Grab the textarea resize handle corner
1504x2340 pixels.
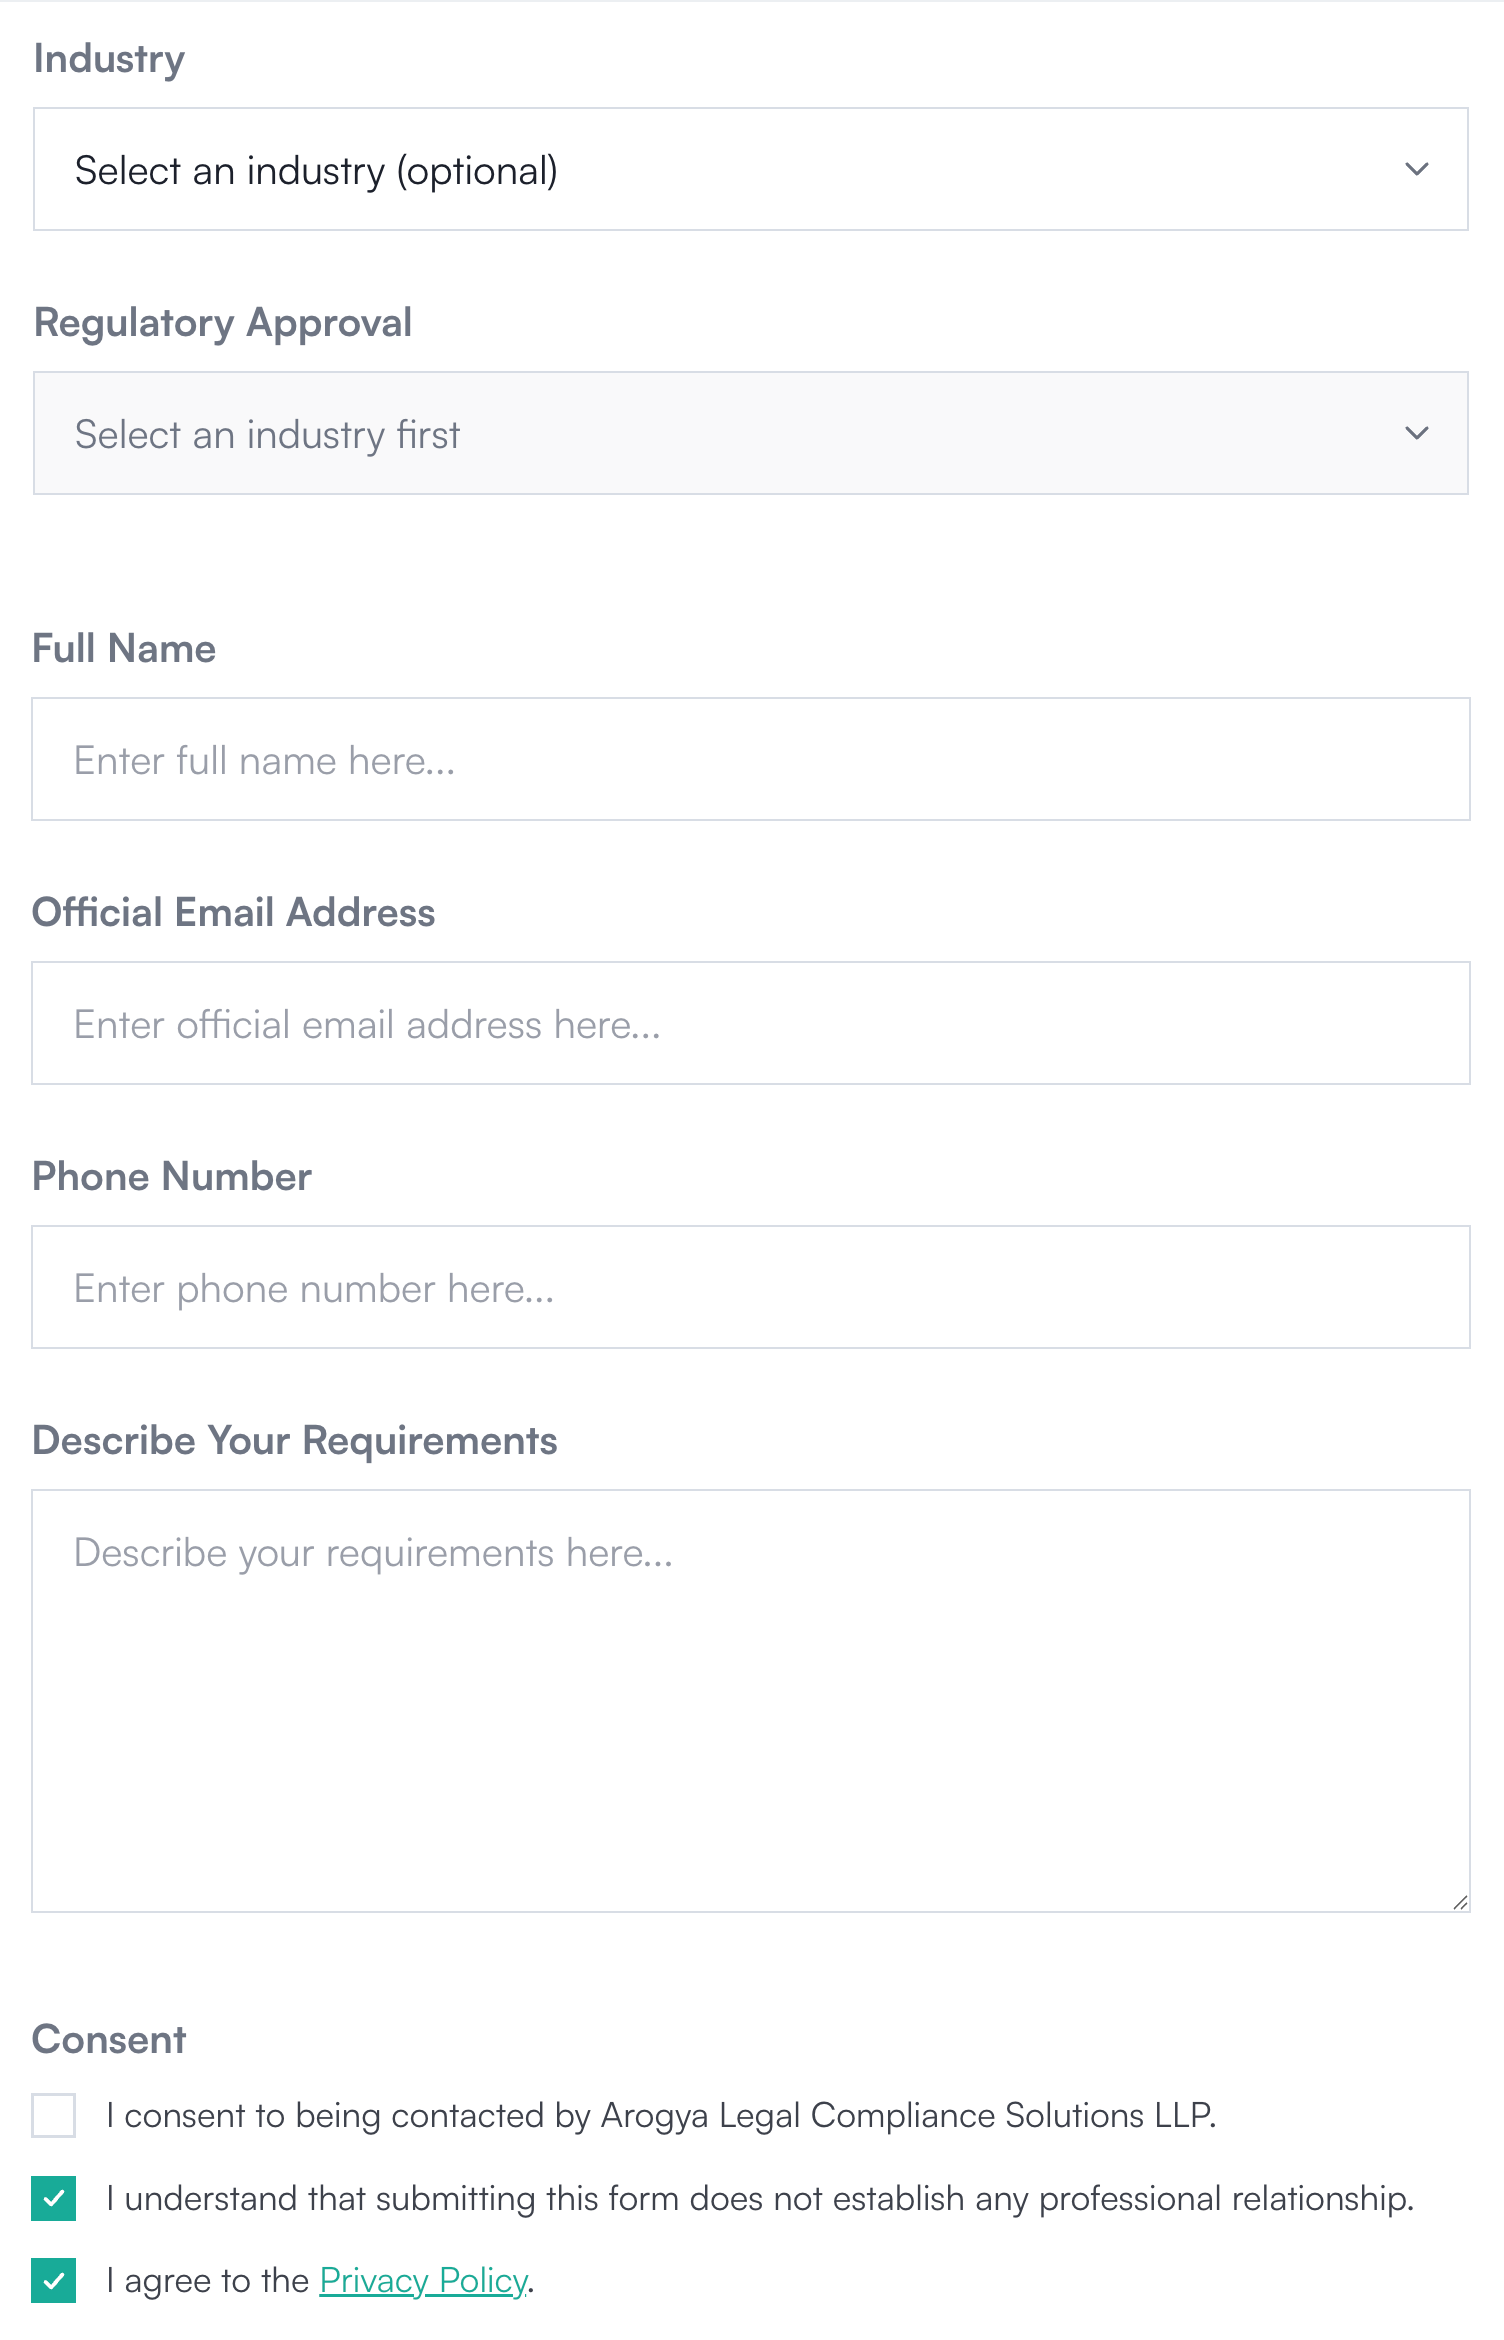point(1460,1902)
